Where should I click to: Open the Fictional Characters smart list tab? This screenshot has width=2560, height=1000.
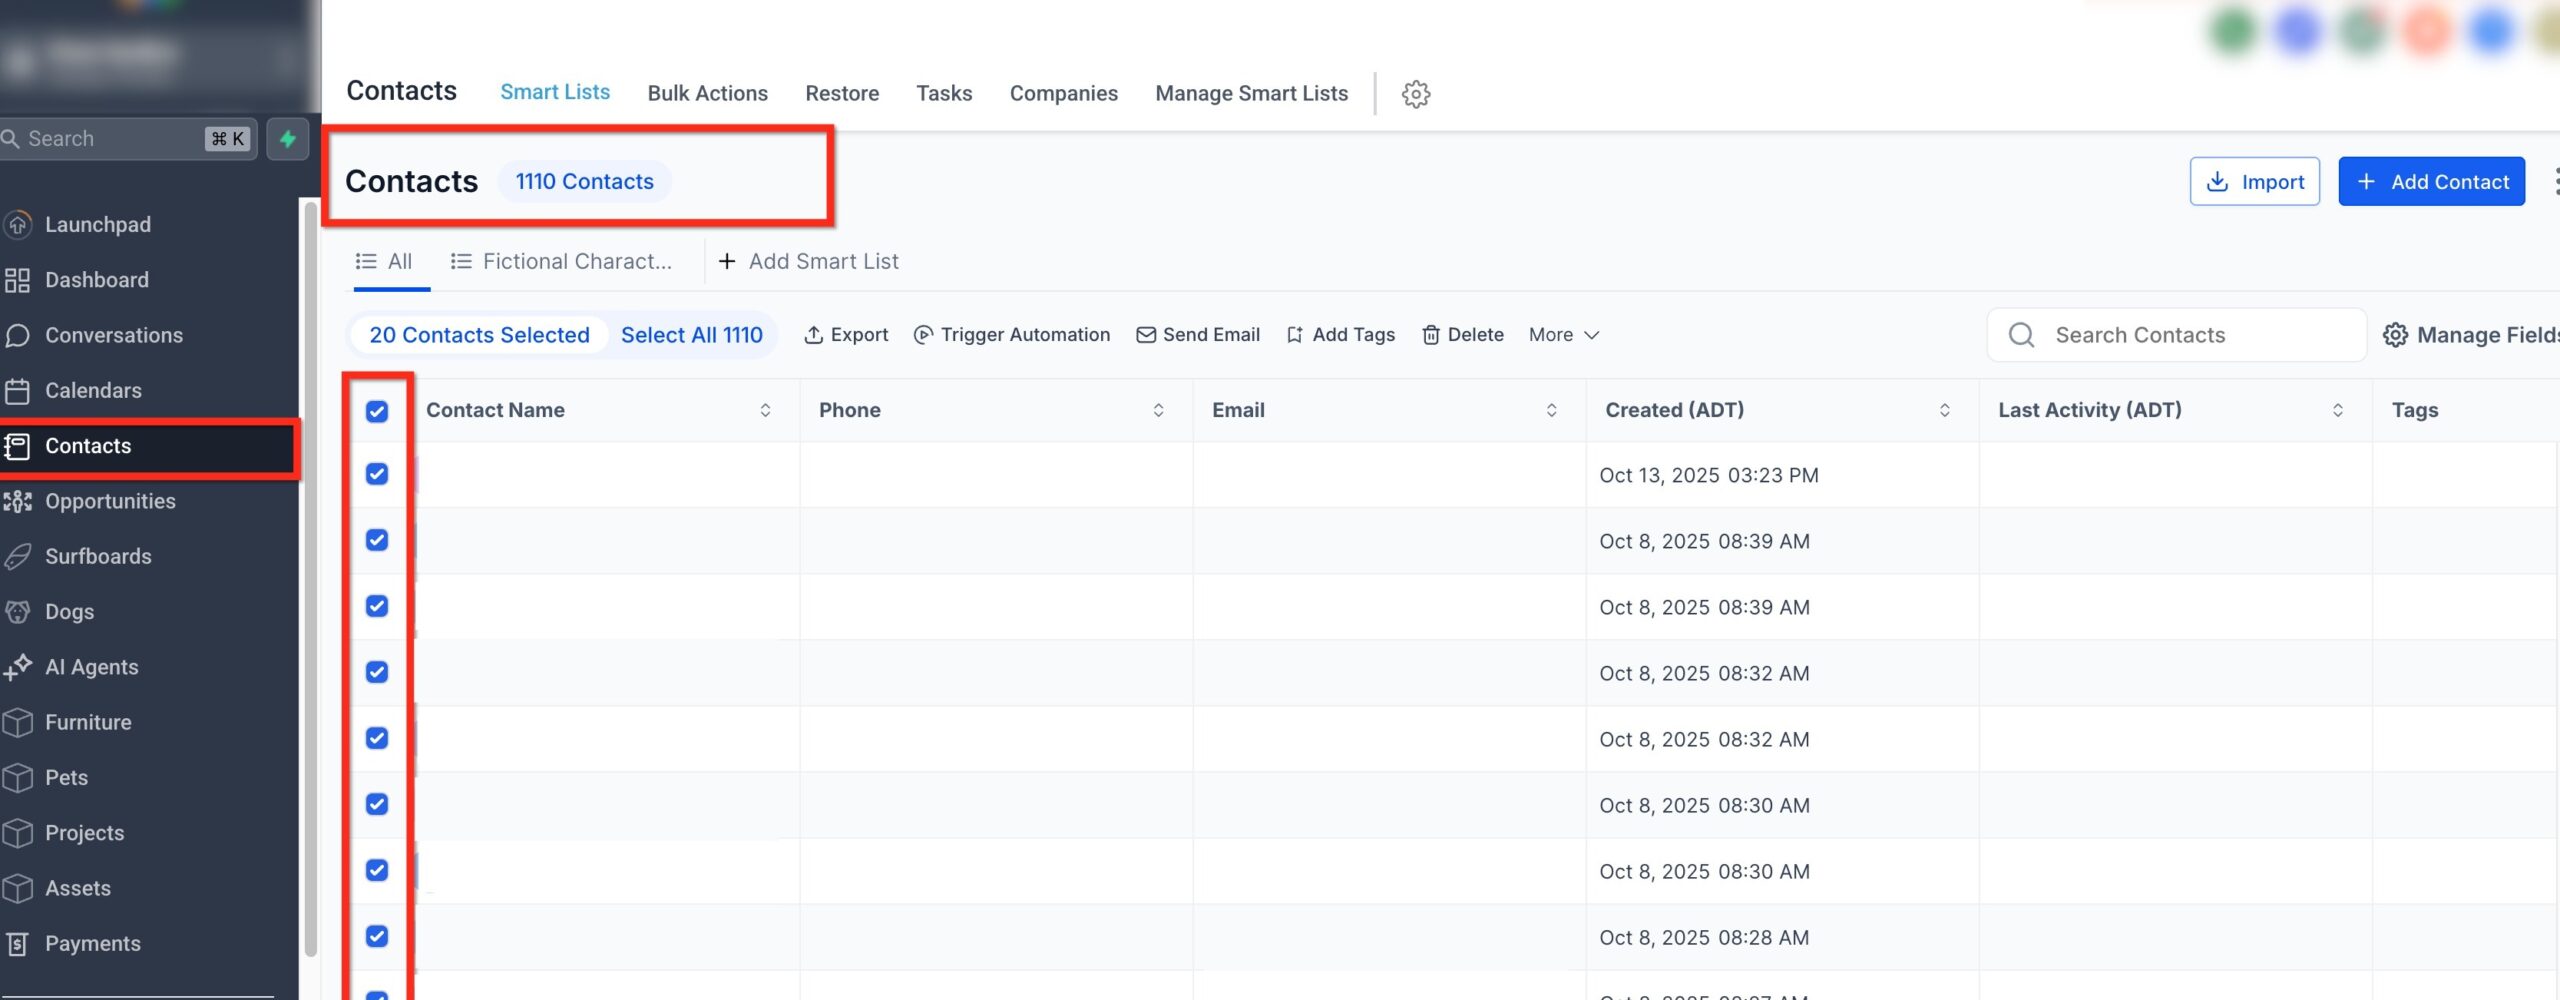coord(563,261)
